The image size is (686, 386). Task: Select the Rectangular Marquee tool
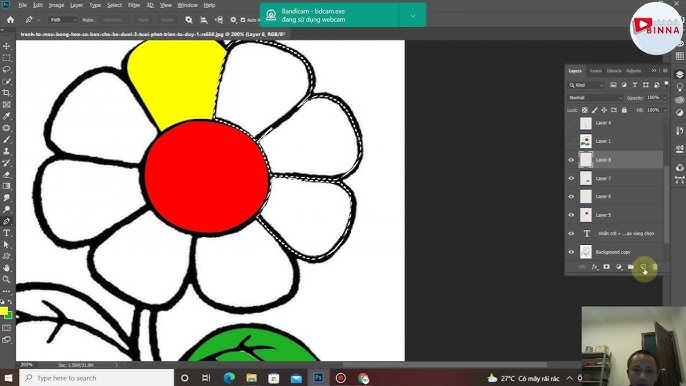point(6,58)
